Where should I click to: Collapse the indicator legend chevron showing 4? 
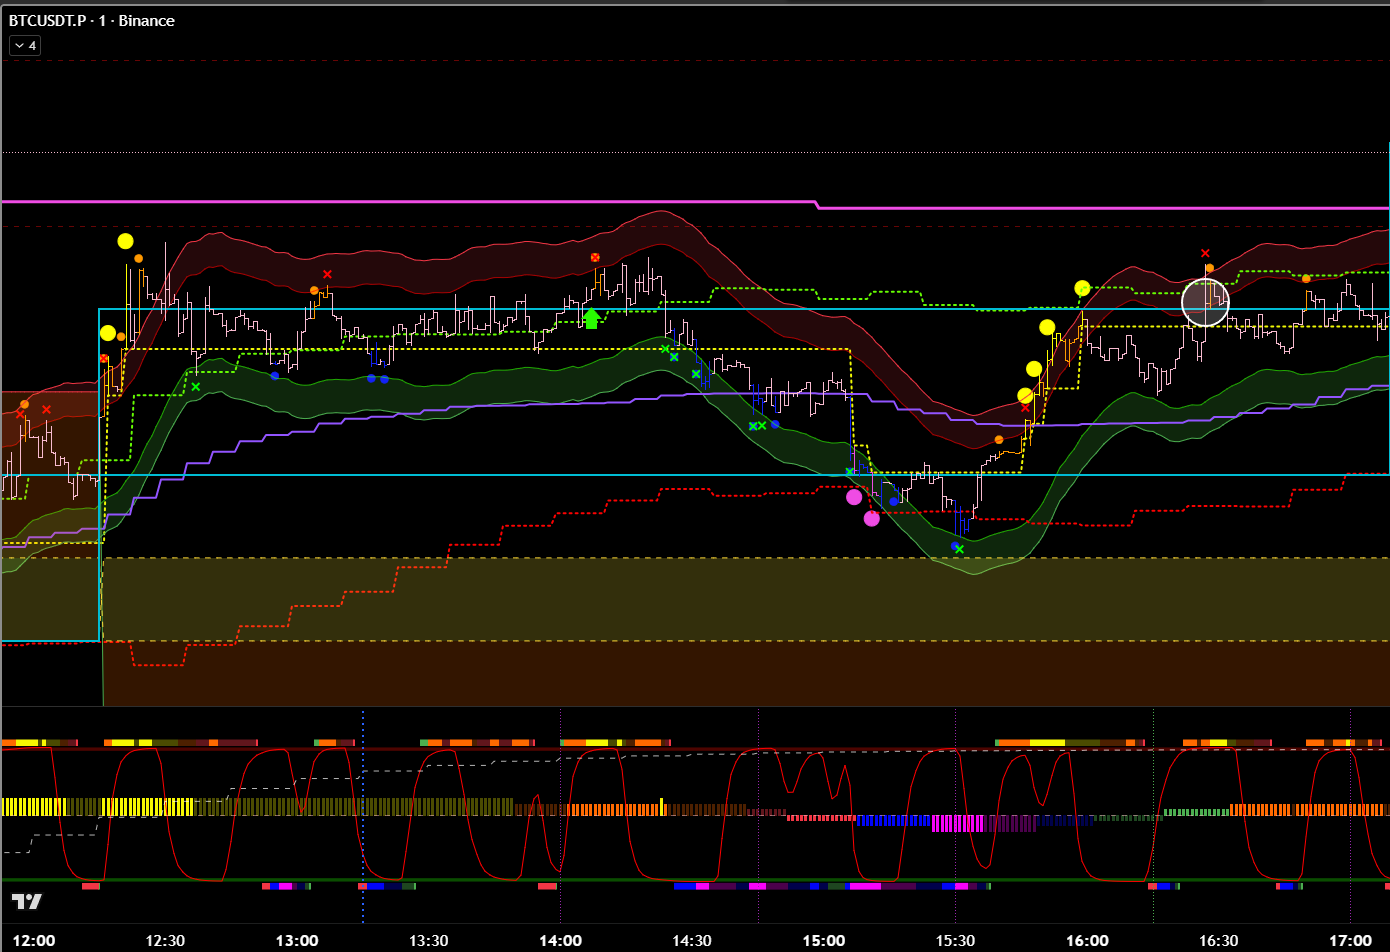tap(25, 45)
